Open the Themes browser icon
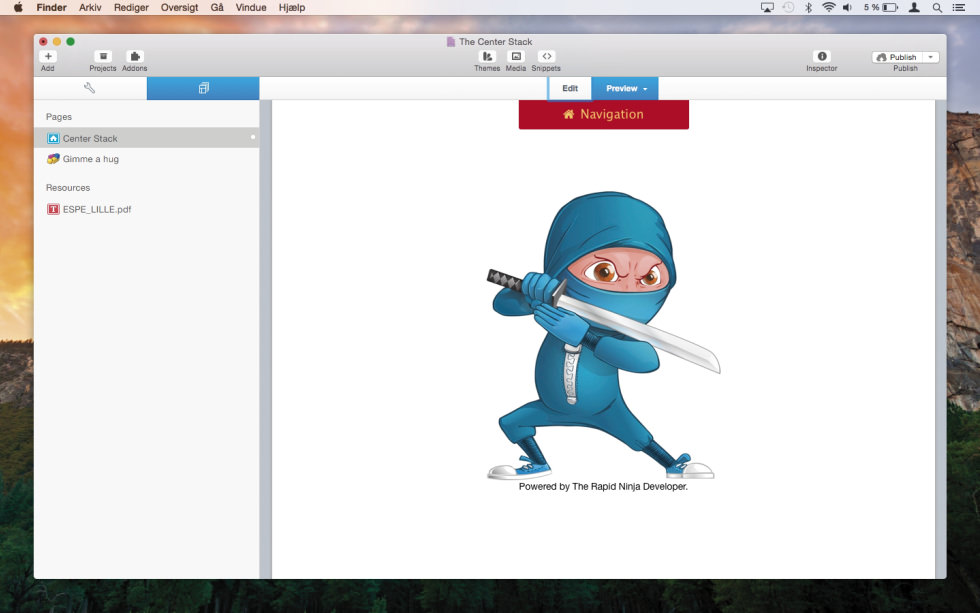Viewport: 980px width, 613px height. pos(487,56)
